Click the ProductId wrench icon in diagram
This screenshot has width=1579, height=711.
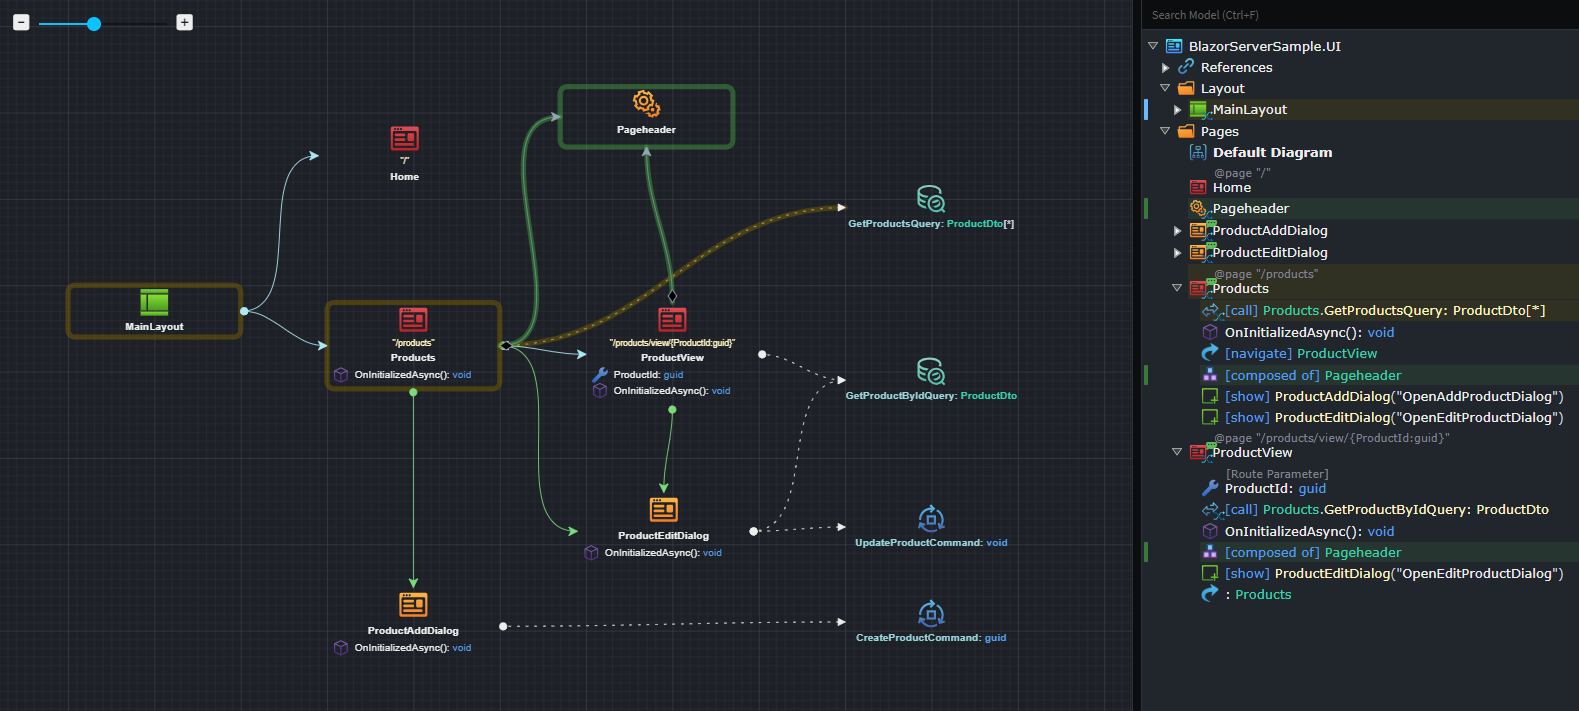pos(600,375)
